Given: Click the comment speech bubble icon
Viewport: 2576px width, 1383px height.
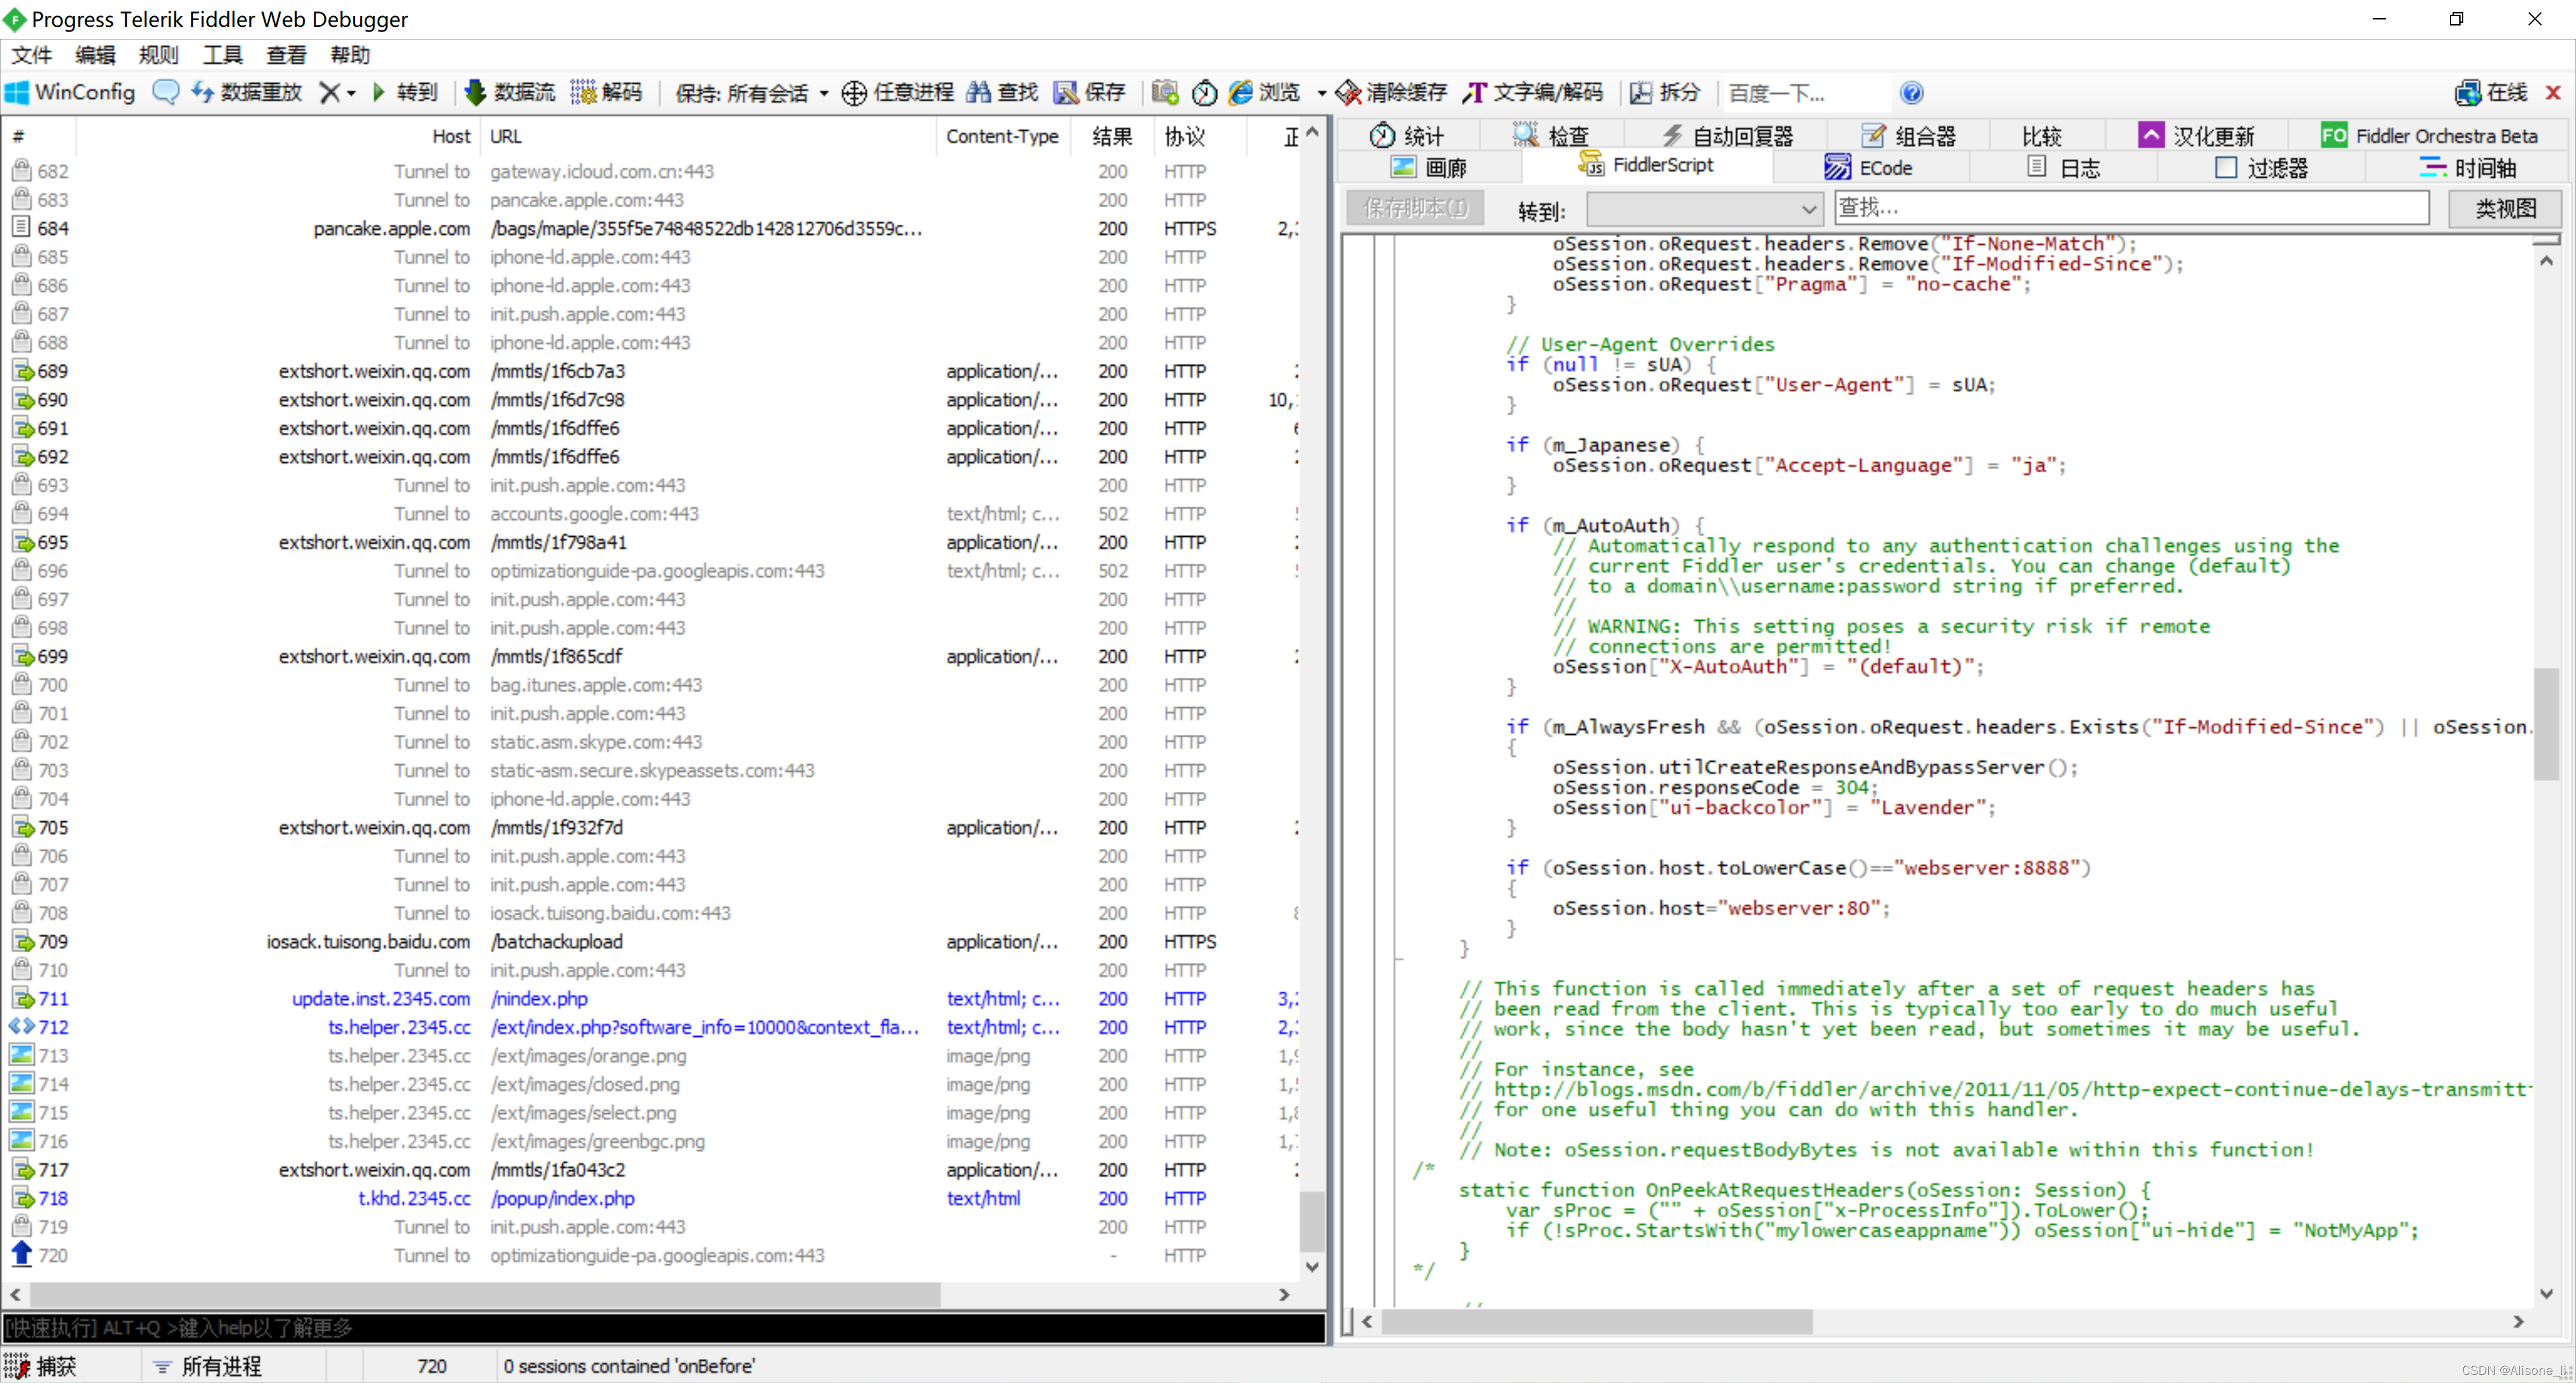Looking at the screenshot, I should pyautogui.click(x=166, y=92).
